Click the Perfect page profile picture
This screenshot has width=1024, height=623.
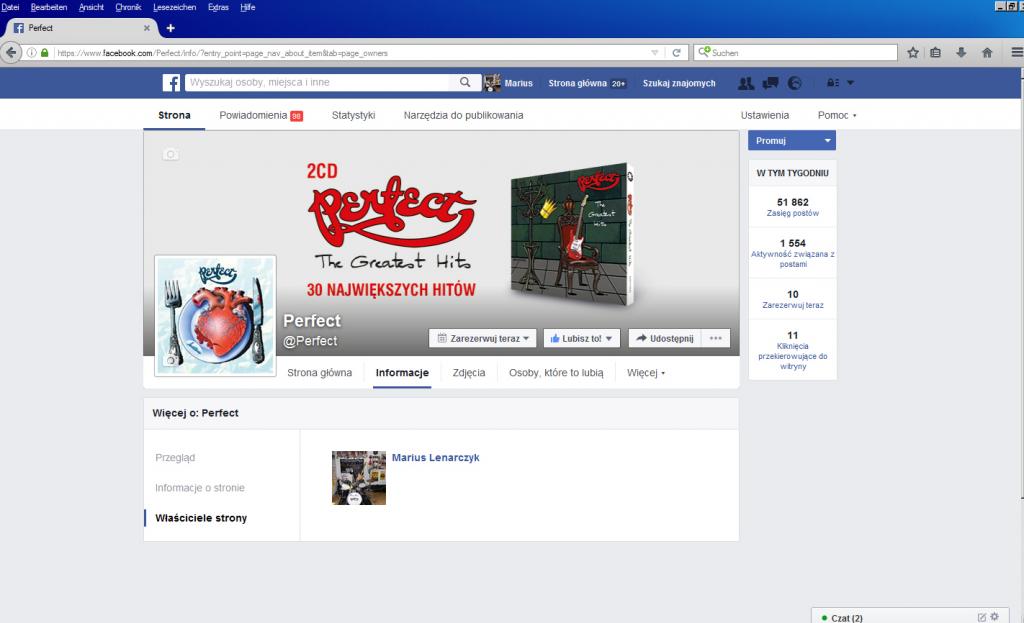(216, 316)
